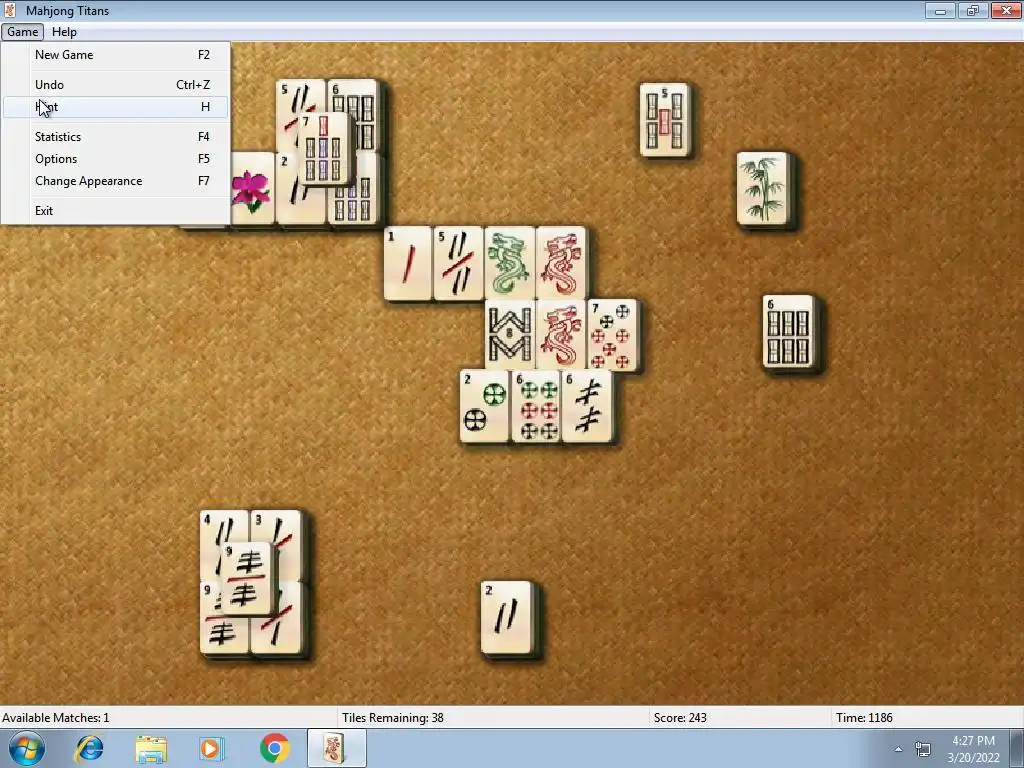
Task: Open Statistics from the Game menu
Action: [116, 136]
